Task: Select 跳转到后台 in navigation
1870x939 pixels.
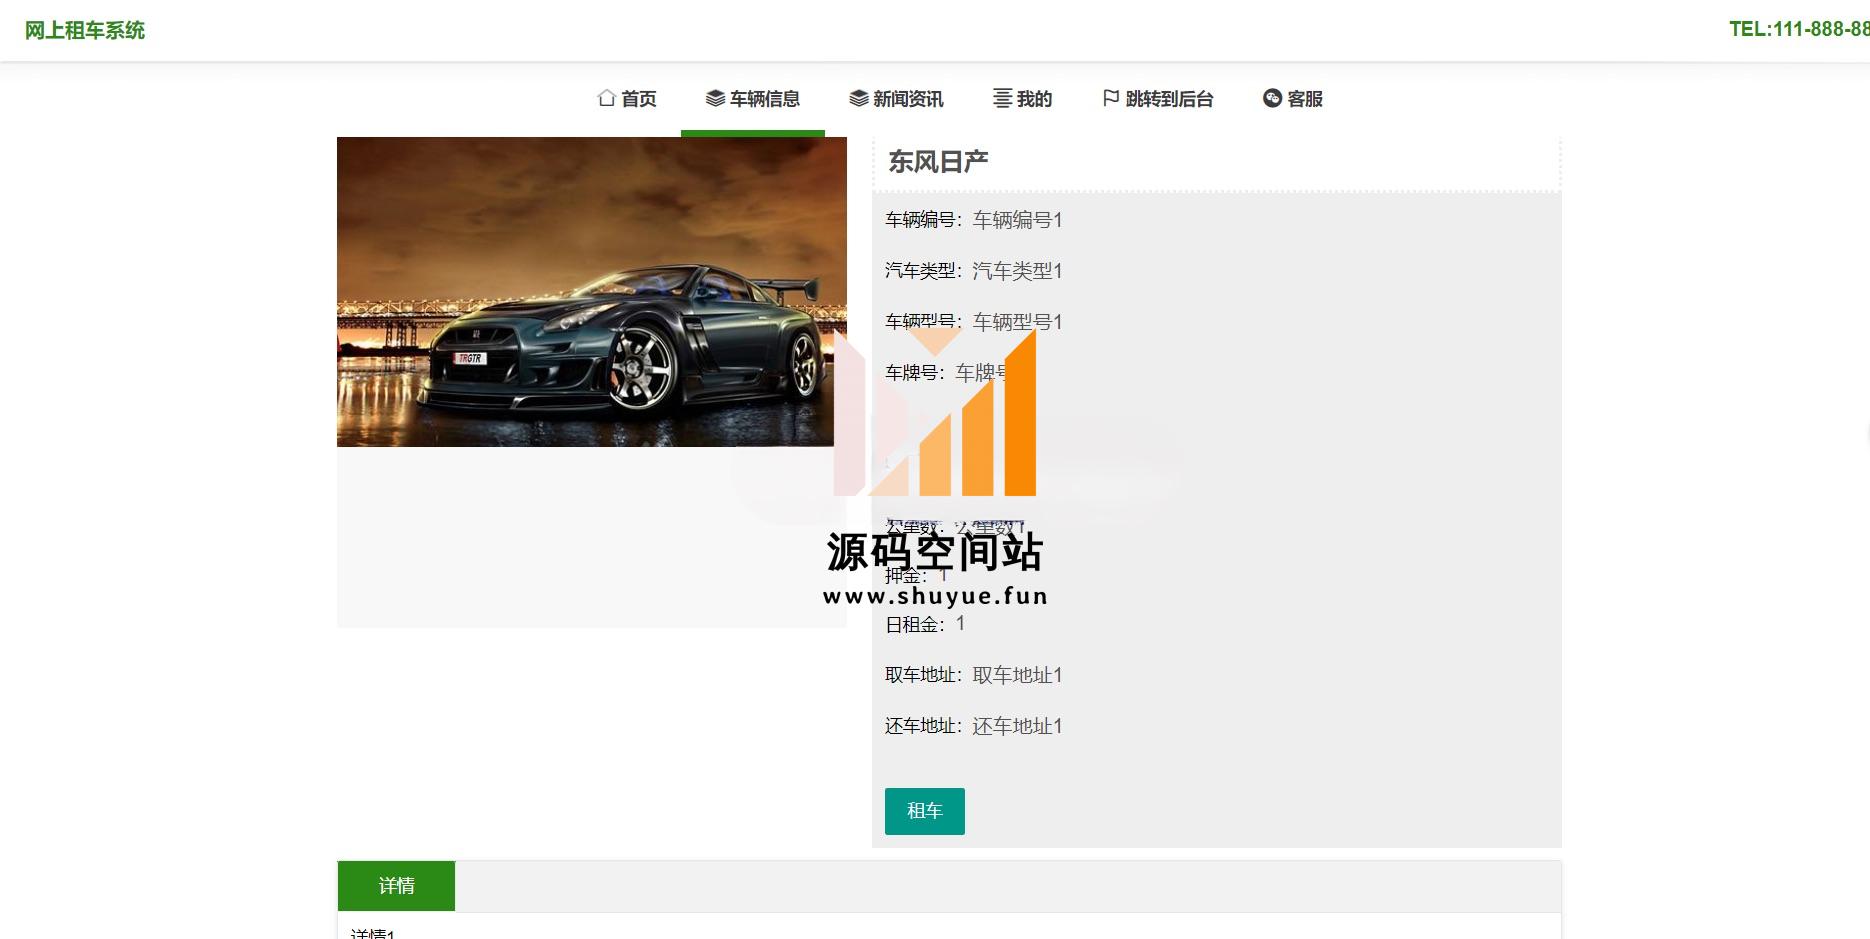Action: 1158,98
